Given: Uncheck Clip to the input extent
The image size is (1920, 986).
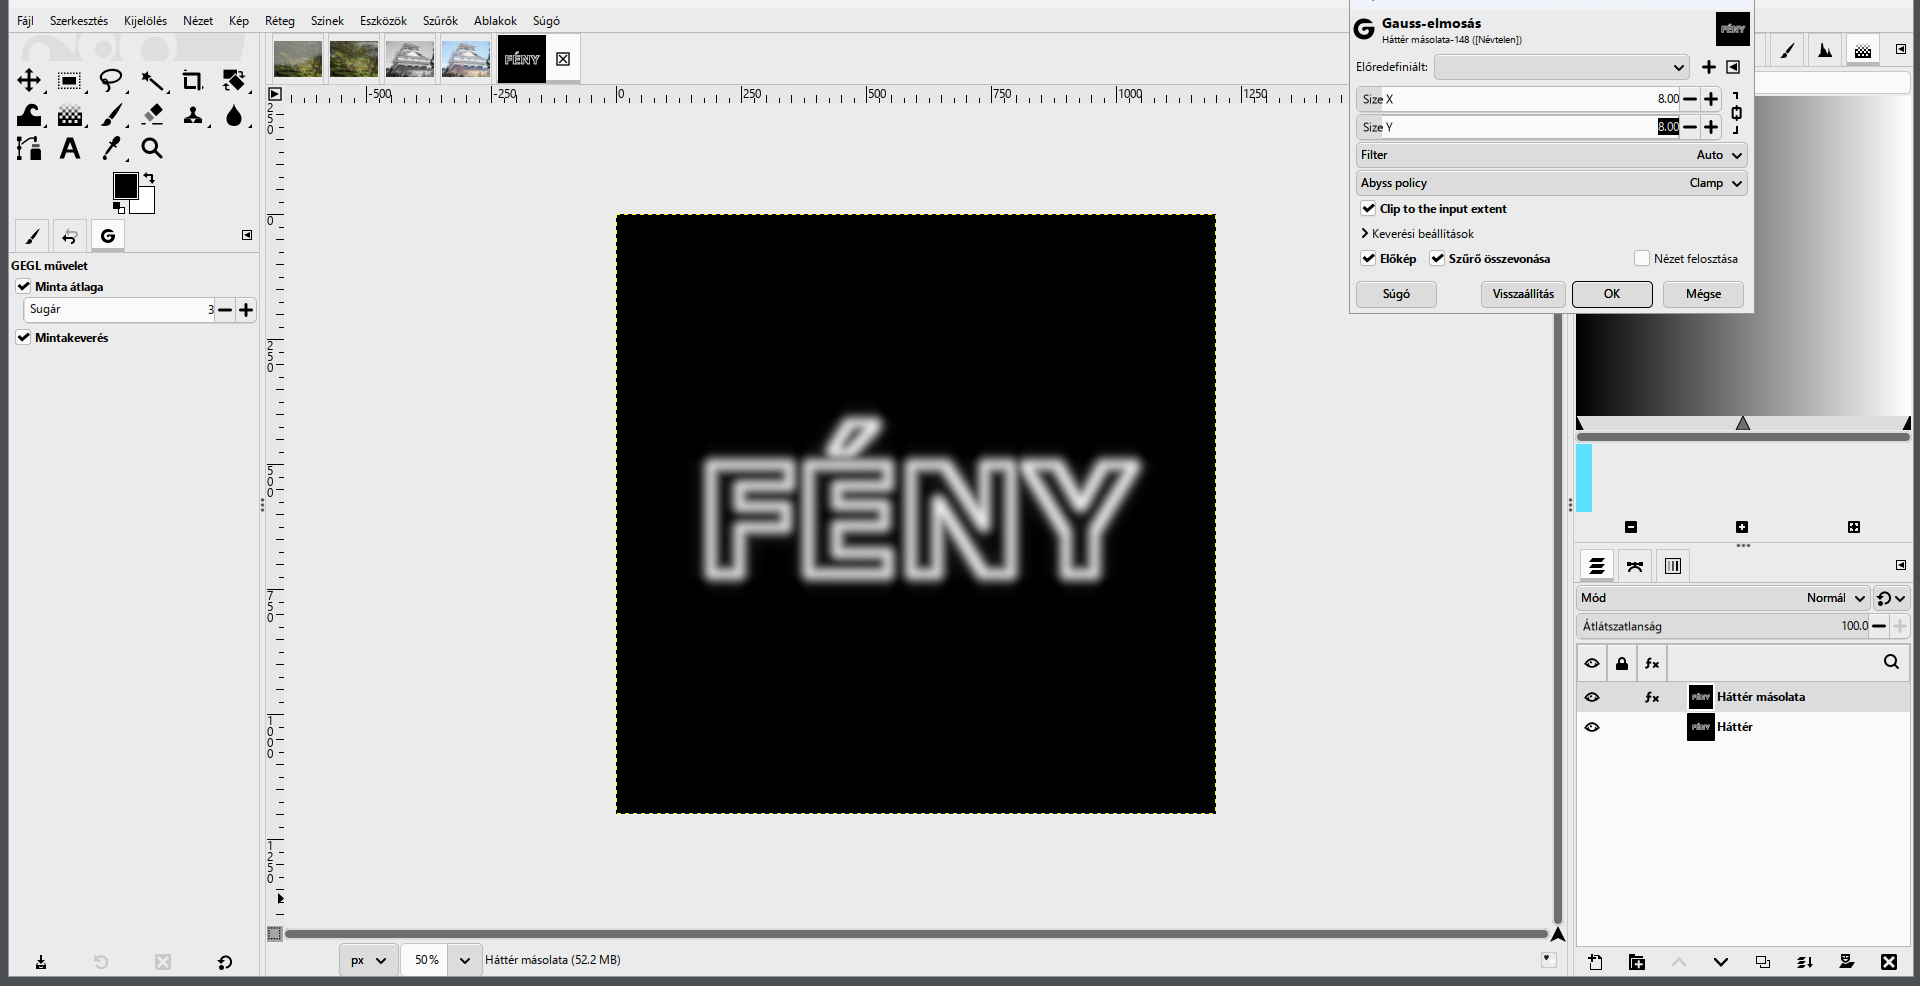Looking at the screenshot, I should [1368, 208].
